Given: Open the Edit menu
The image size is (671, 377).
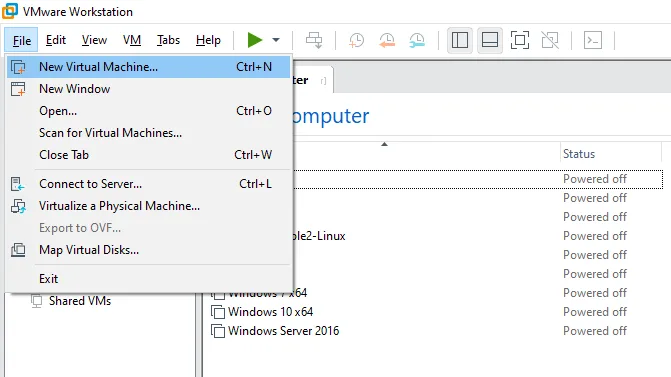Looking at the screenshot, I should 56,40.
